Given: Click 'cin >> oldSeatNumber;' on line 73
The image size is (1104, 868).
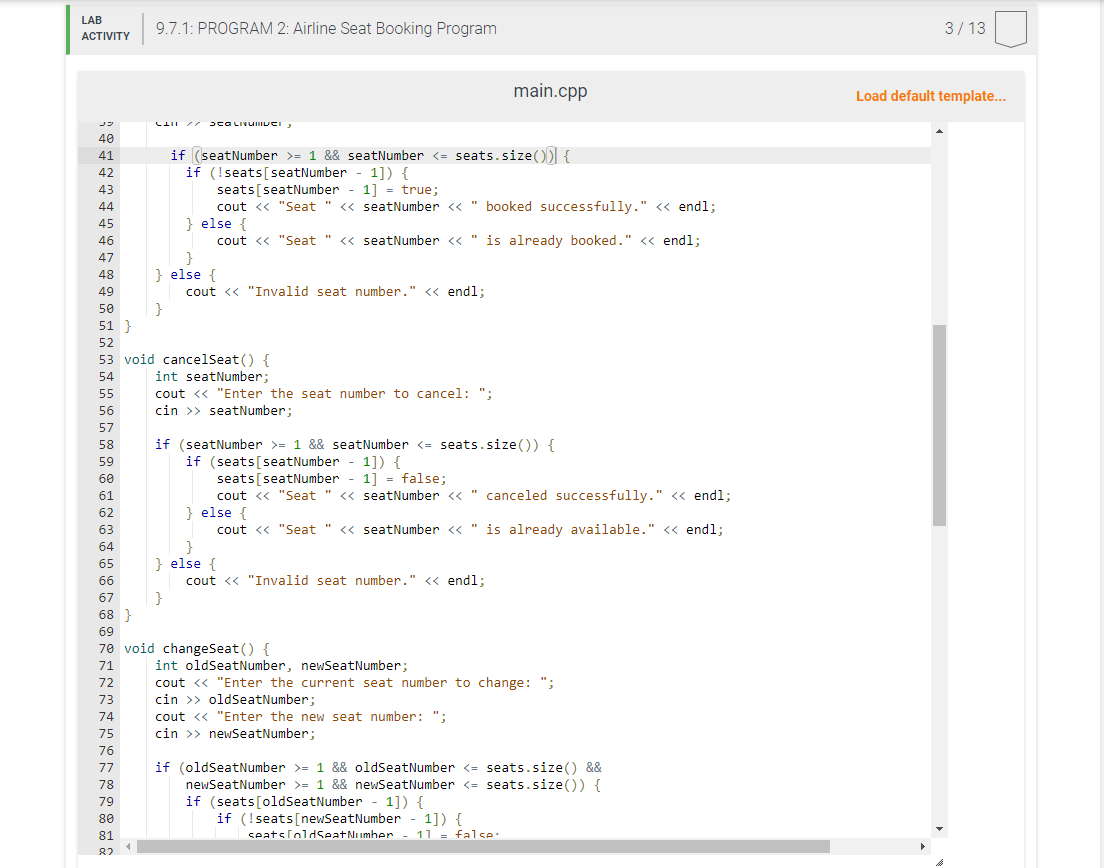Looking at the screenshot, I should [x=235, y=700].
